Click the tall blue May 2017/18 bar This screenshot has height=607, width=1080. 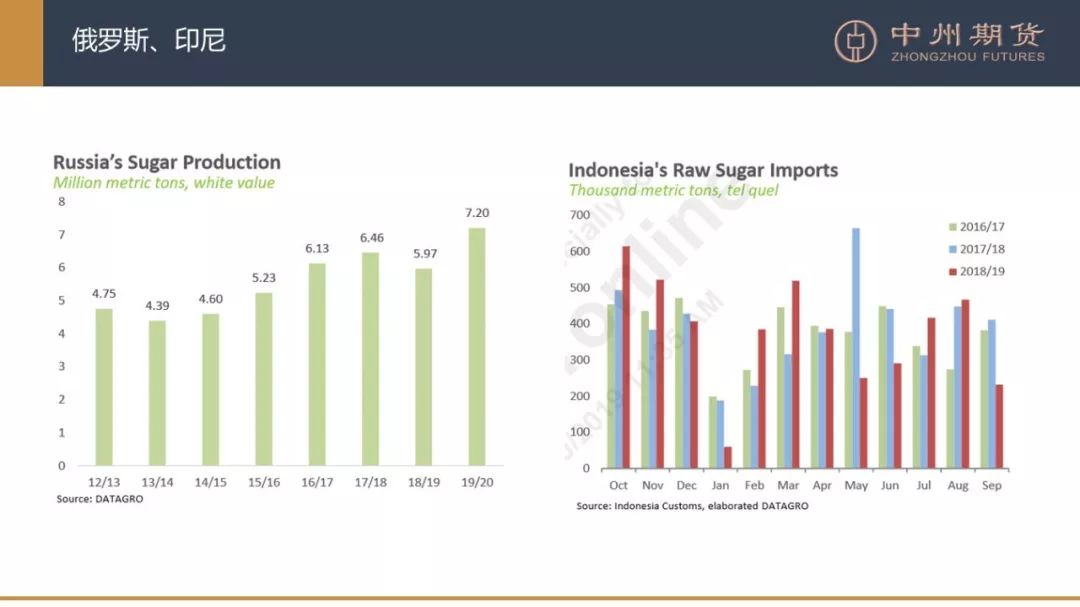855,349
